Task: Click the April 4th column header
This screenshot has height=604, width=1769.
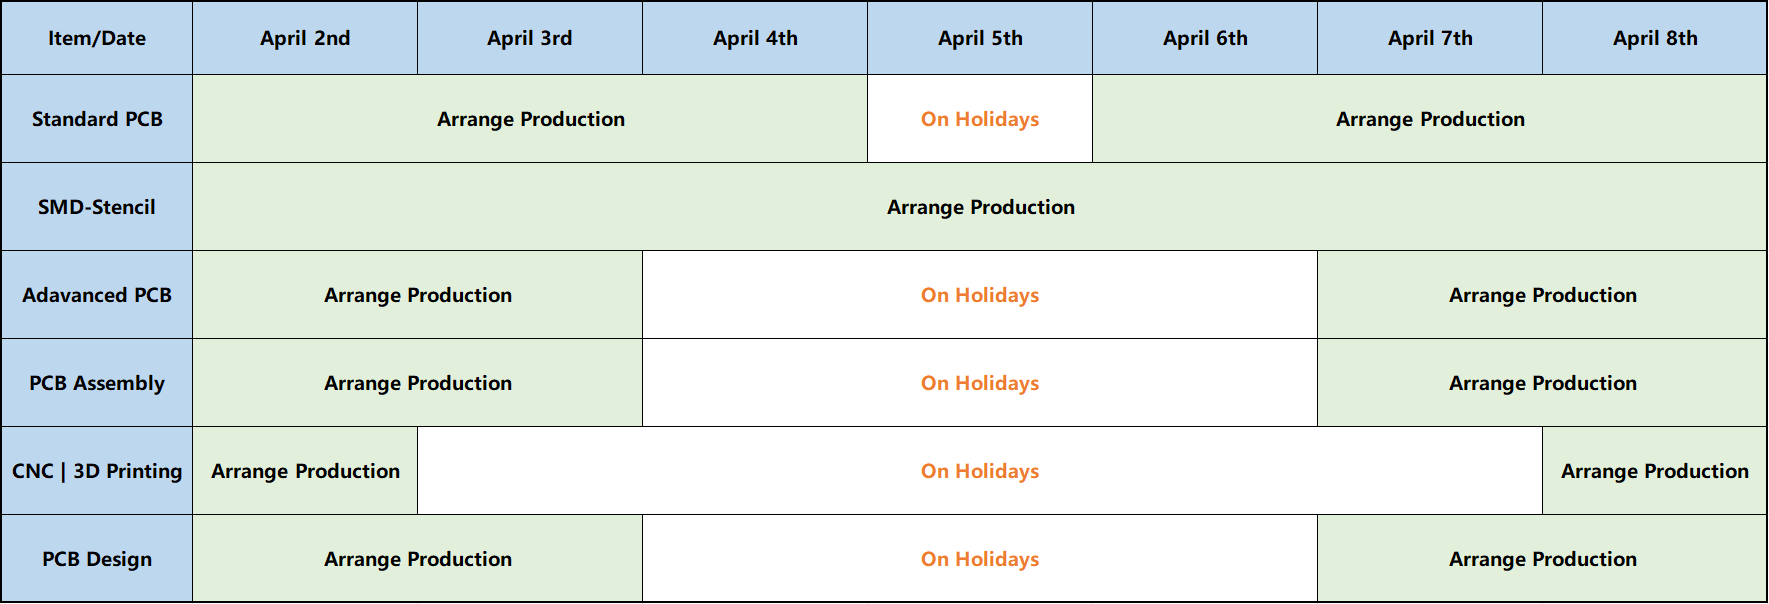Action: coord(755,38)
